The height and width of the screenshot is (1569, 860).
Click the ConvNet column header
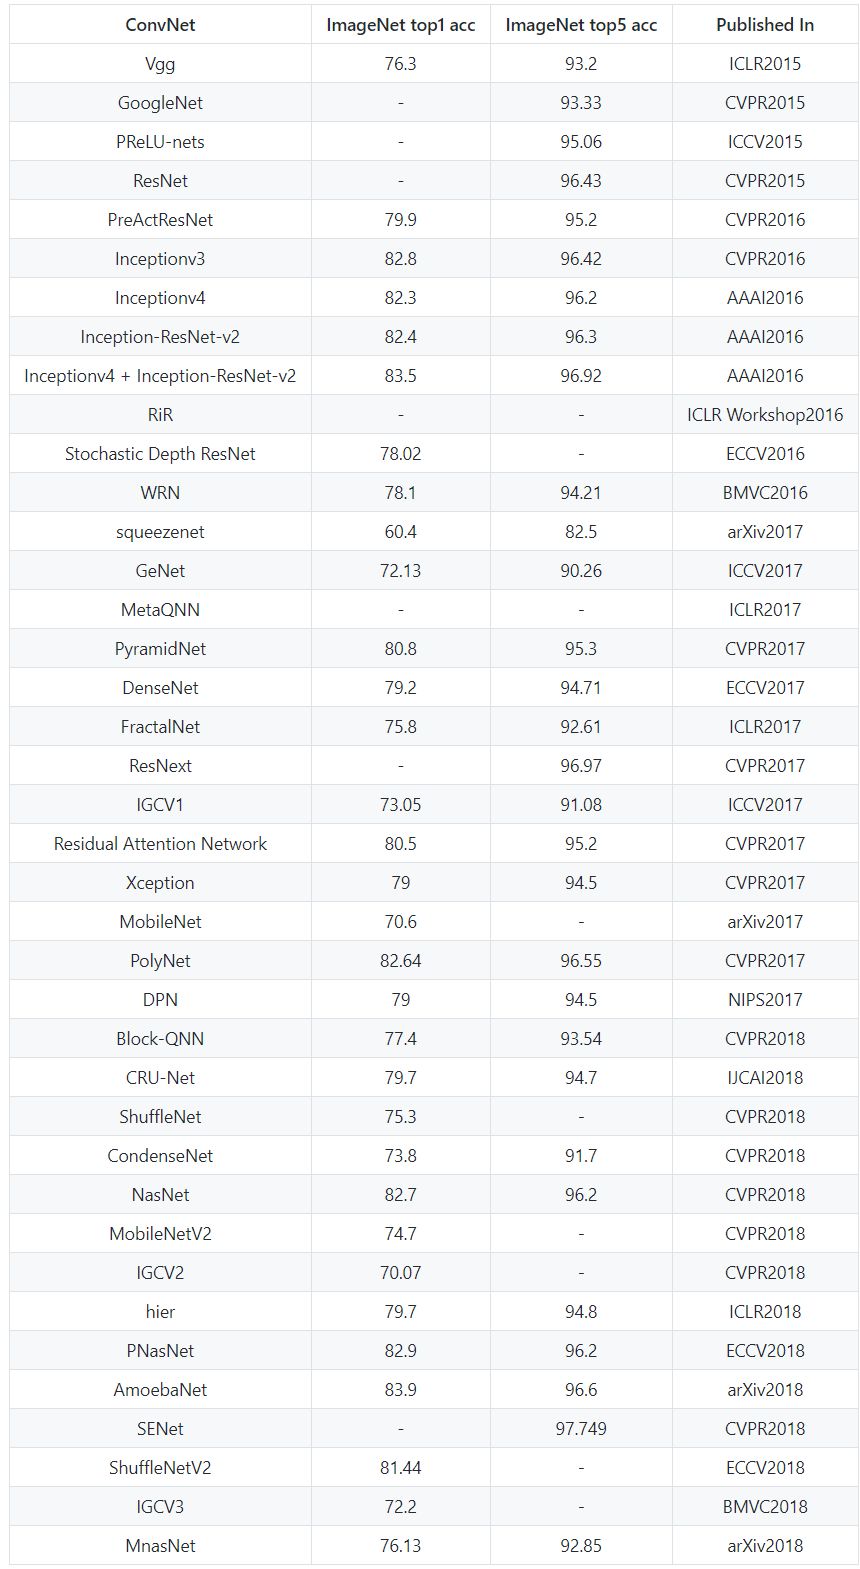click(160, 25)
